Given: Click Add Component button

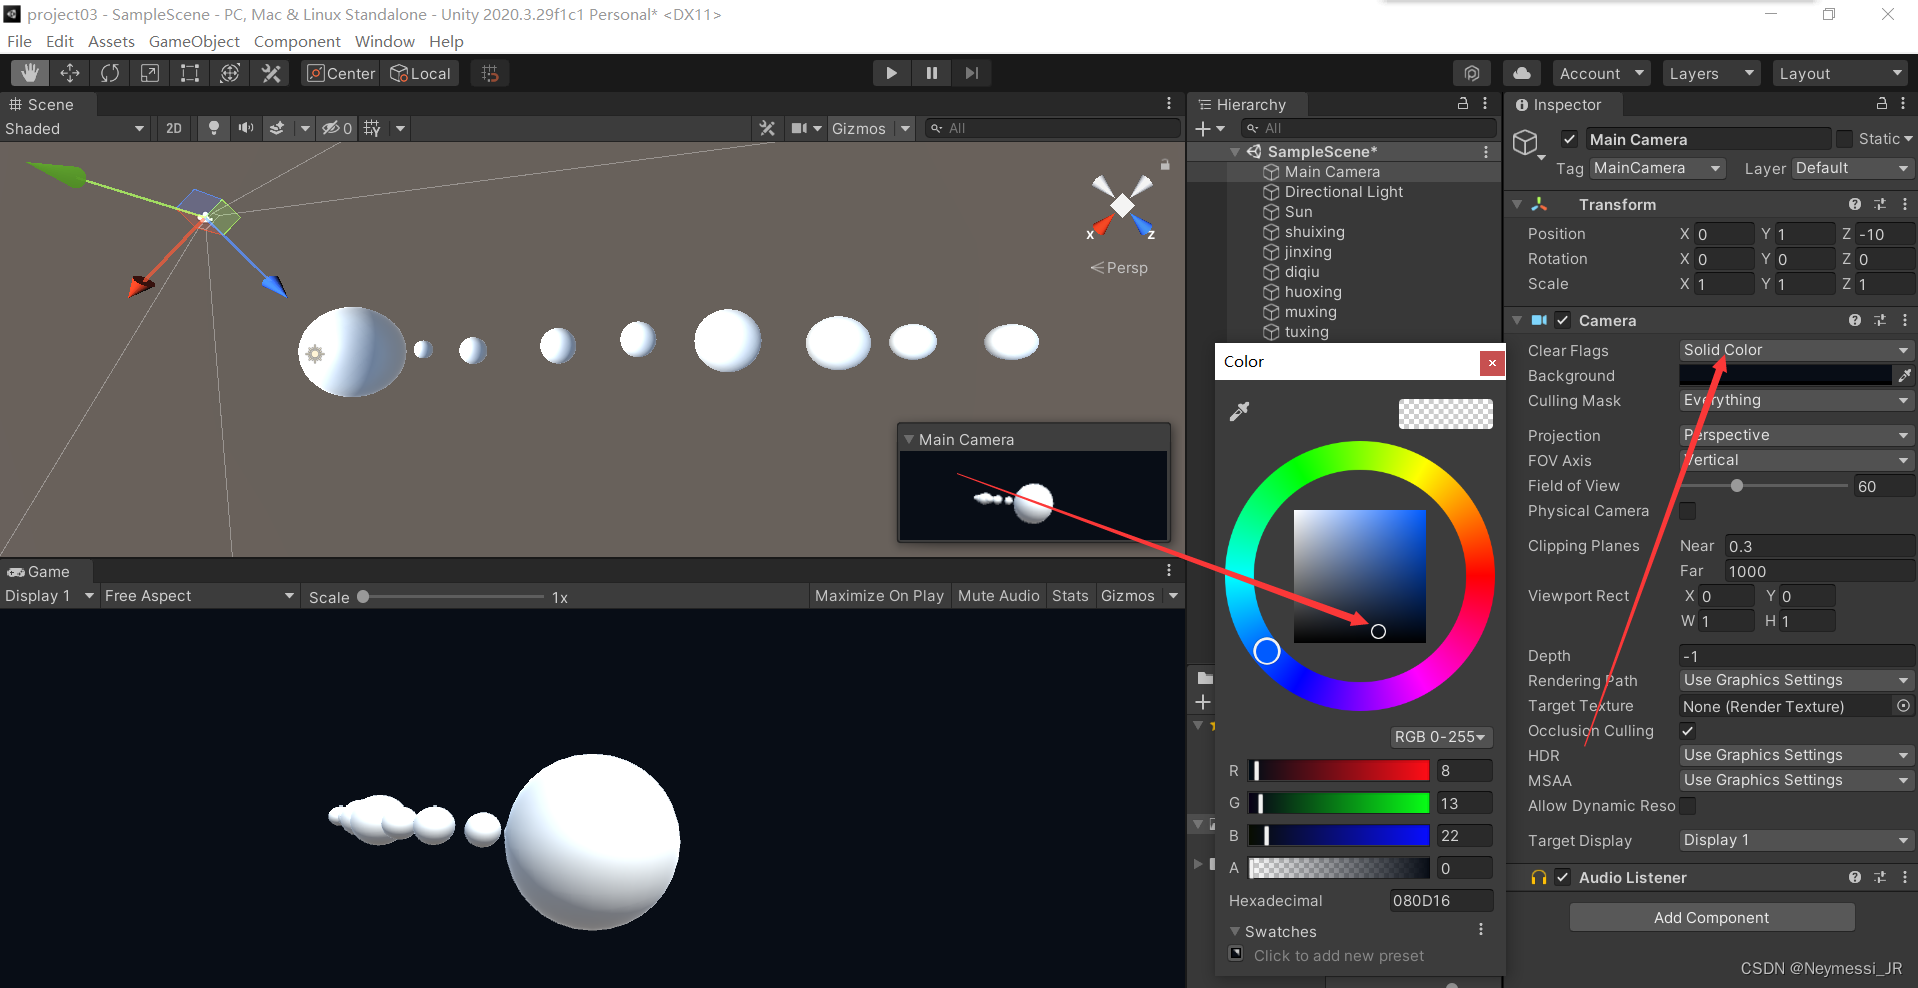Looking at the screenshot, I should (x=1711, y=917).
